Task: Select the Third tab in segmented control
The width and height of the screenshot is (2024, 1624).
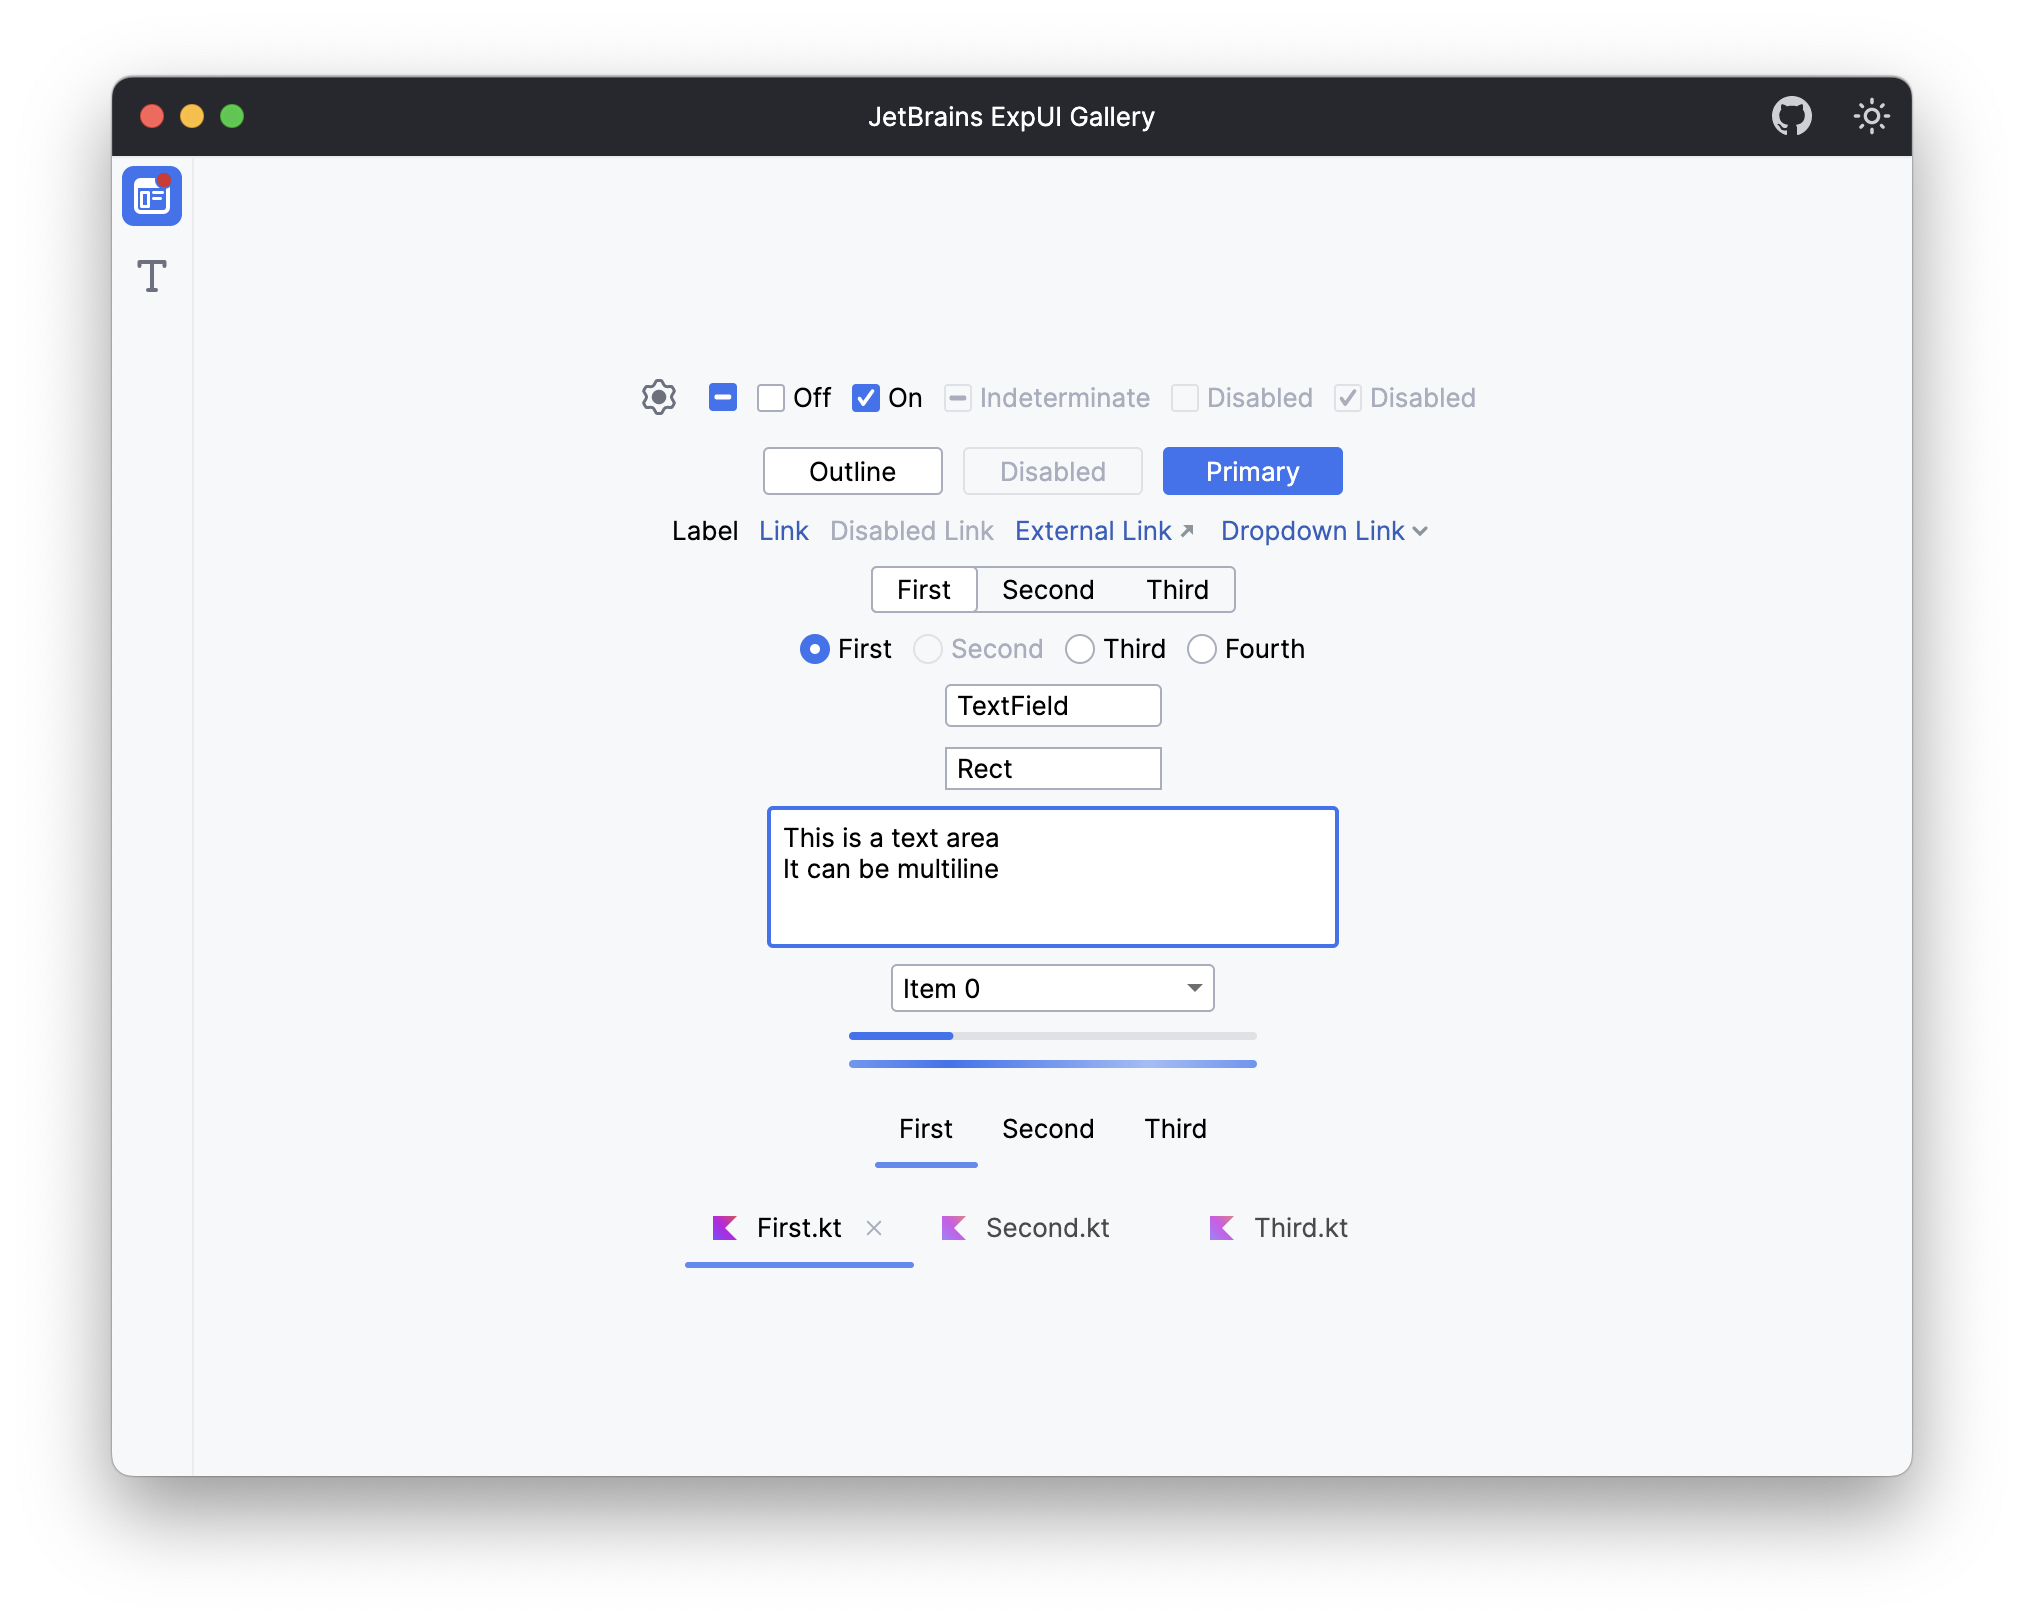Action: point(1178,588)
